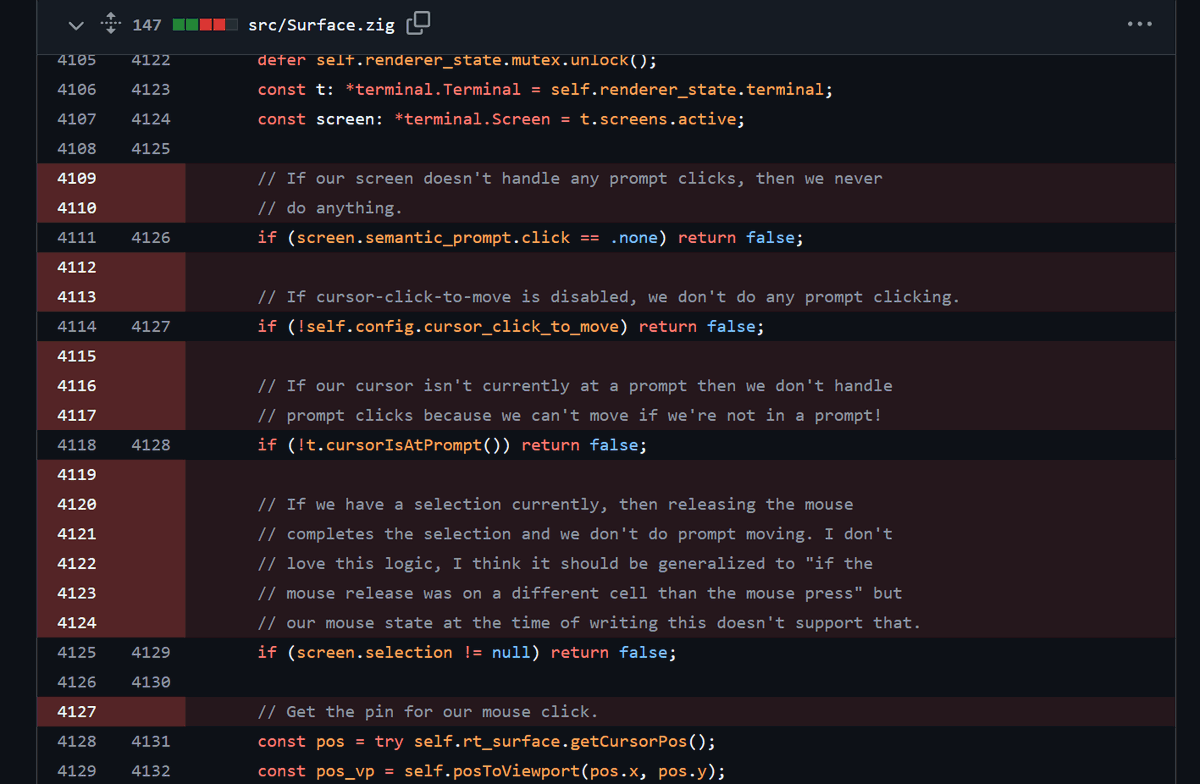The height and width of the screenshot is (784, 1200).
Task: Select old line number 4117
Action: click(77, 415)
